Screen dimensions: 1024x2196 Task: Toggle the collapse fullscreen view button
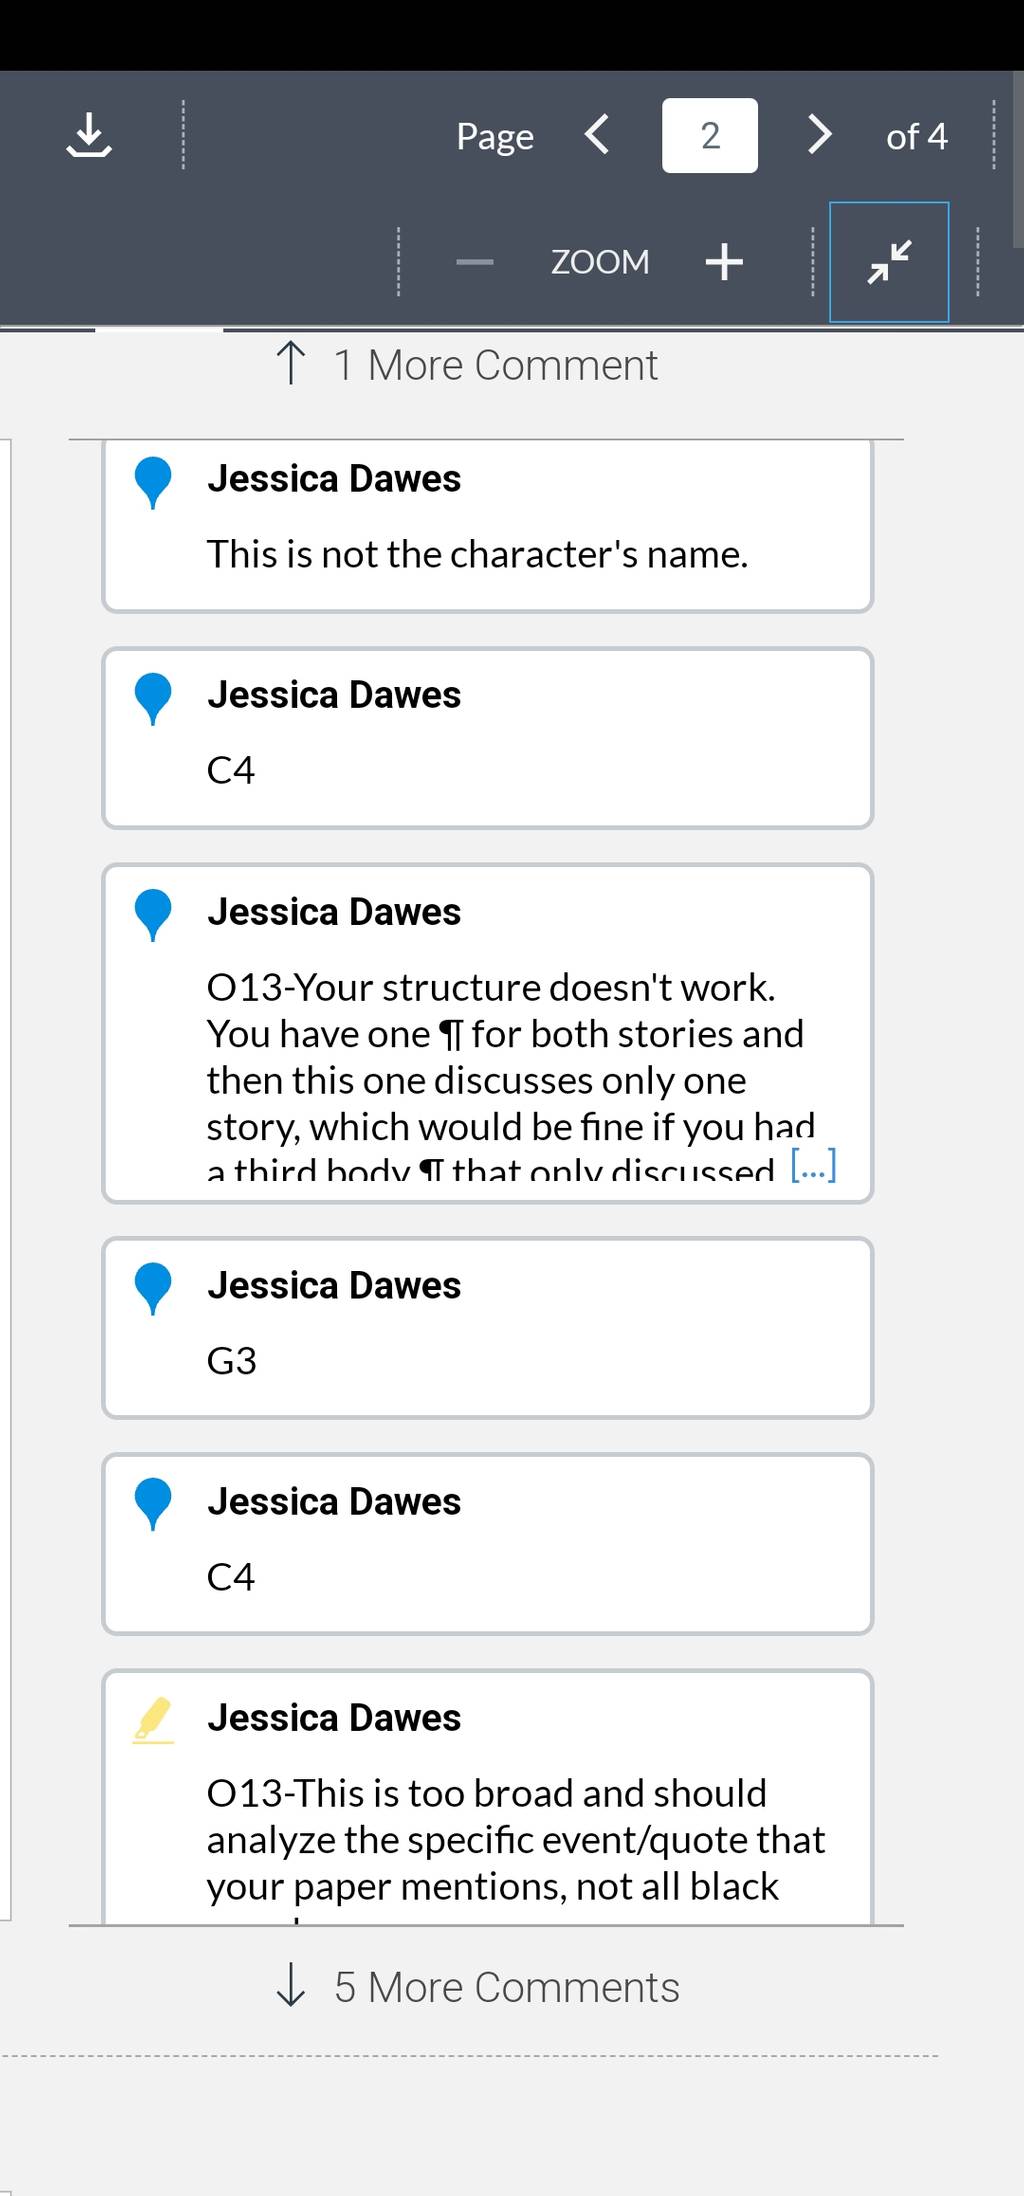coord(889,262)
